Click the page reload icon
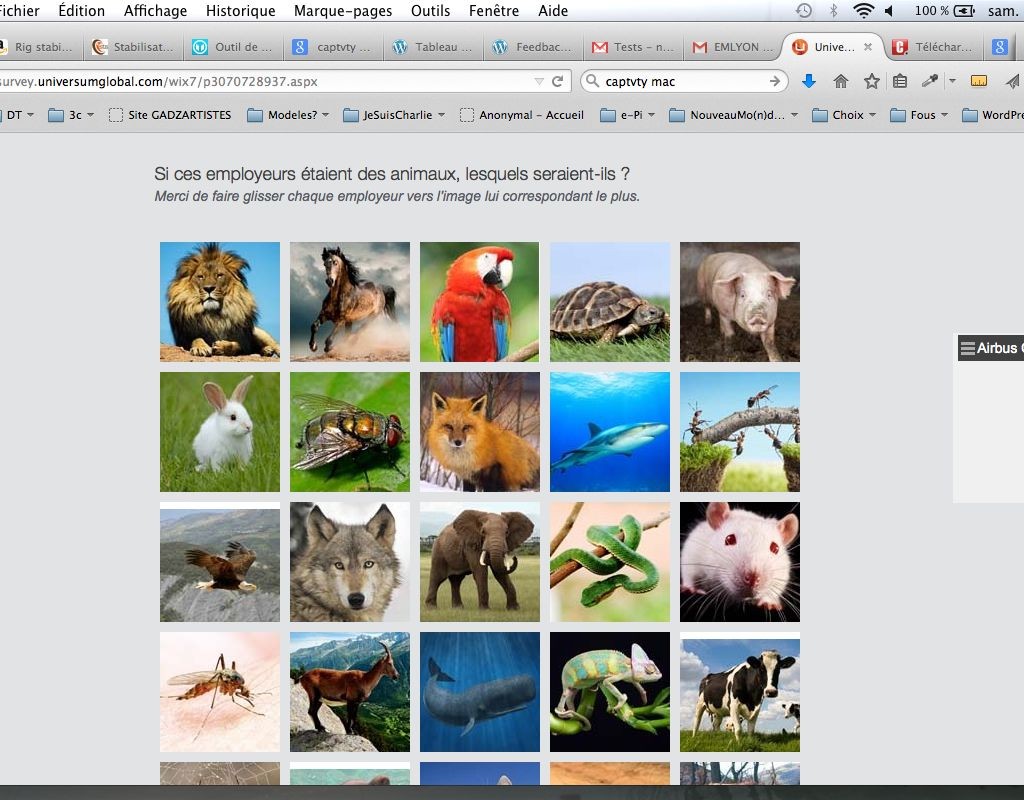Viewport: 1024px width, 800px height. [x=557, y=82]
